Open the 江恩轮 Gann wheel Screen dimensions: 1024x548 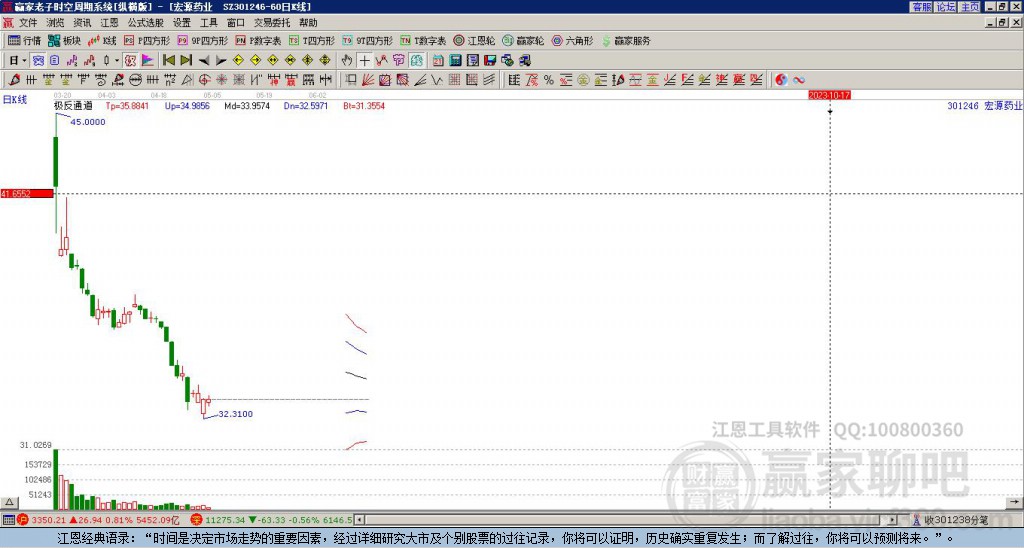pos(474,40)
